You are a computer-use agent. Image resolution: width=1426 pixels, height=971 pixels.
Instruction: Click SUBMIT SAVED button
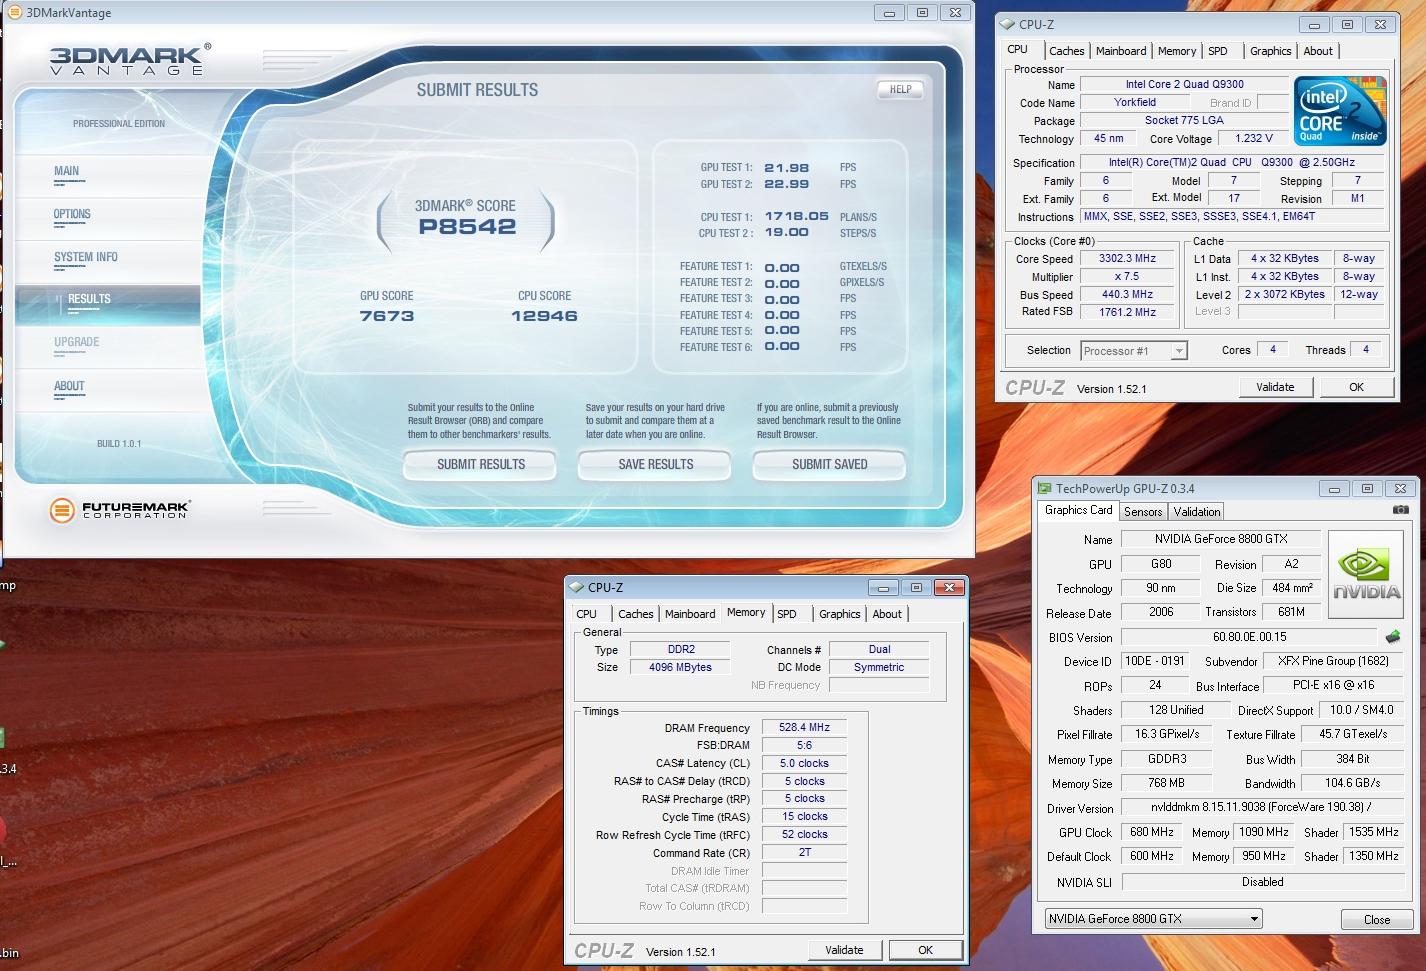tap(829, 465)
